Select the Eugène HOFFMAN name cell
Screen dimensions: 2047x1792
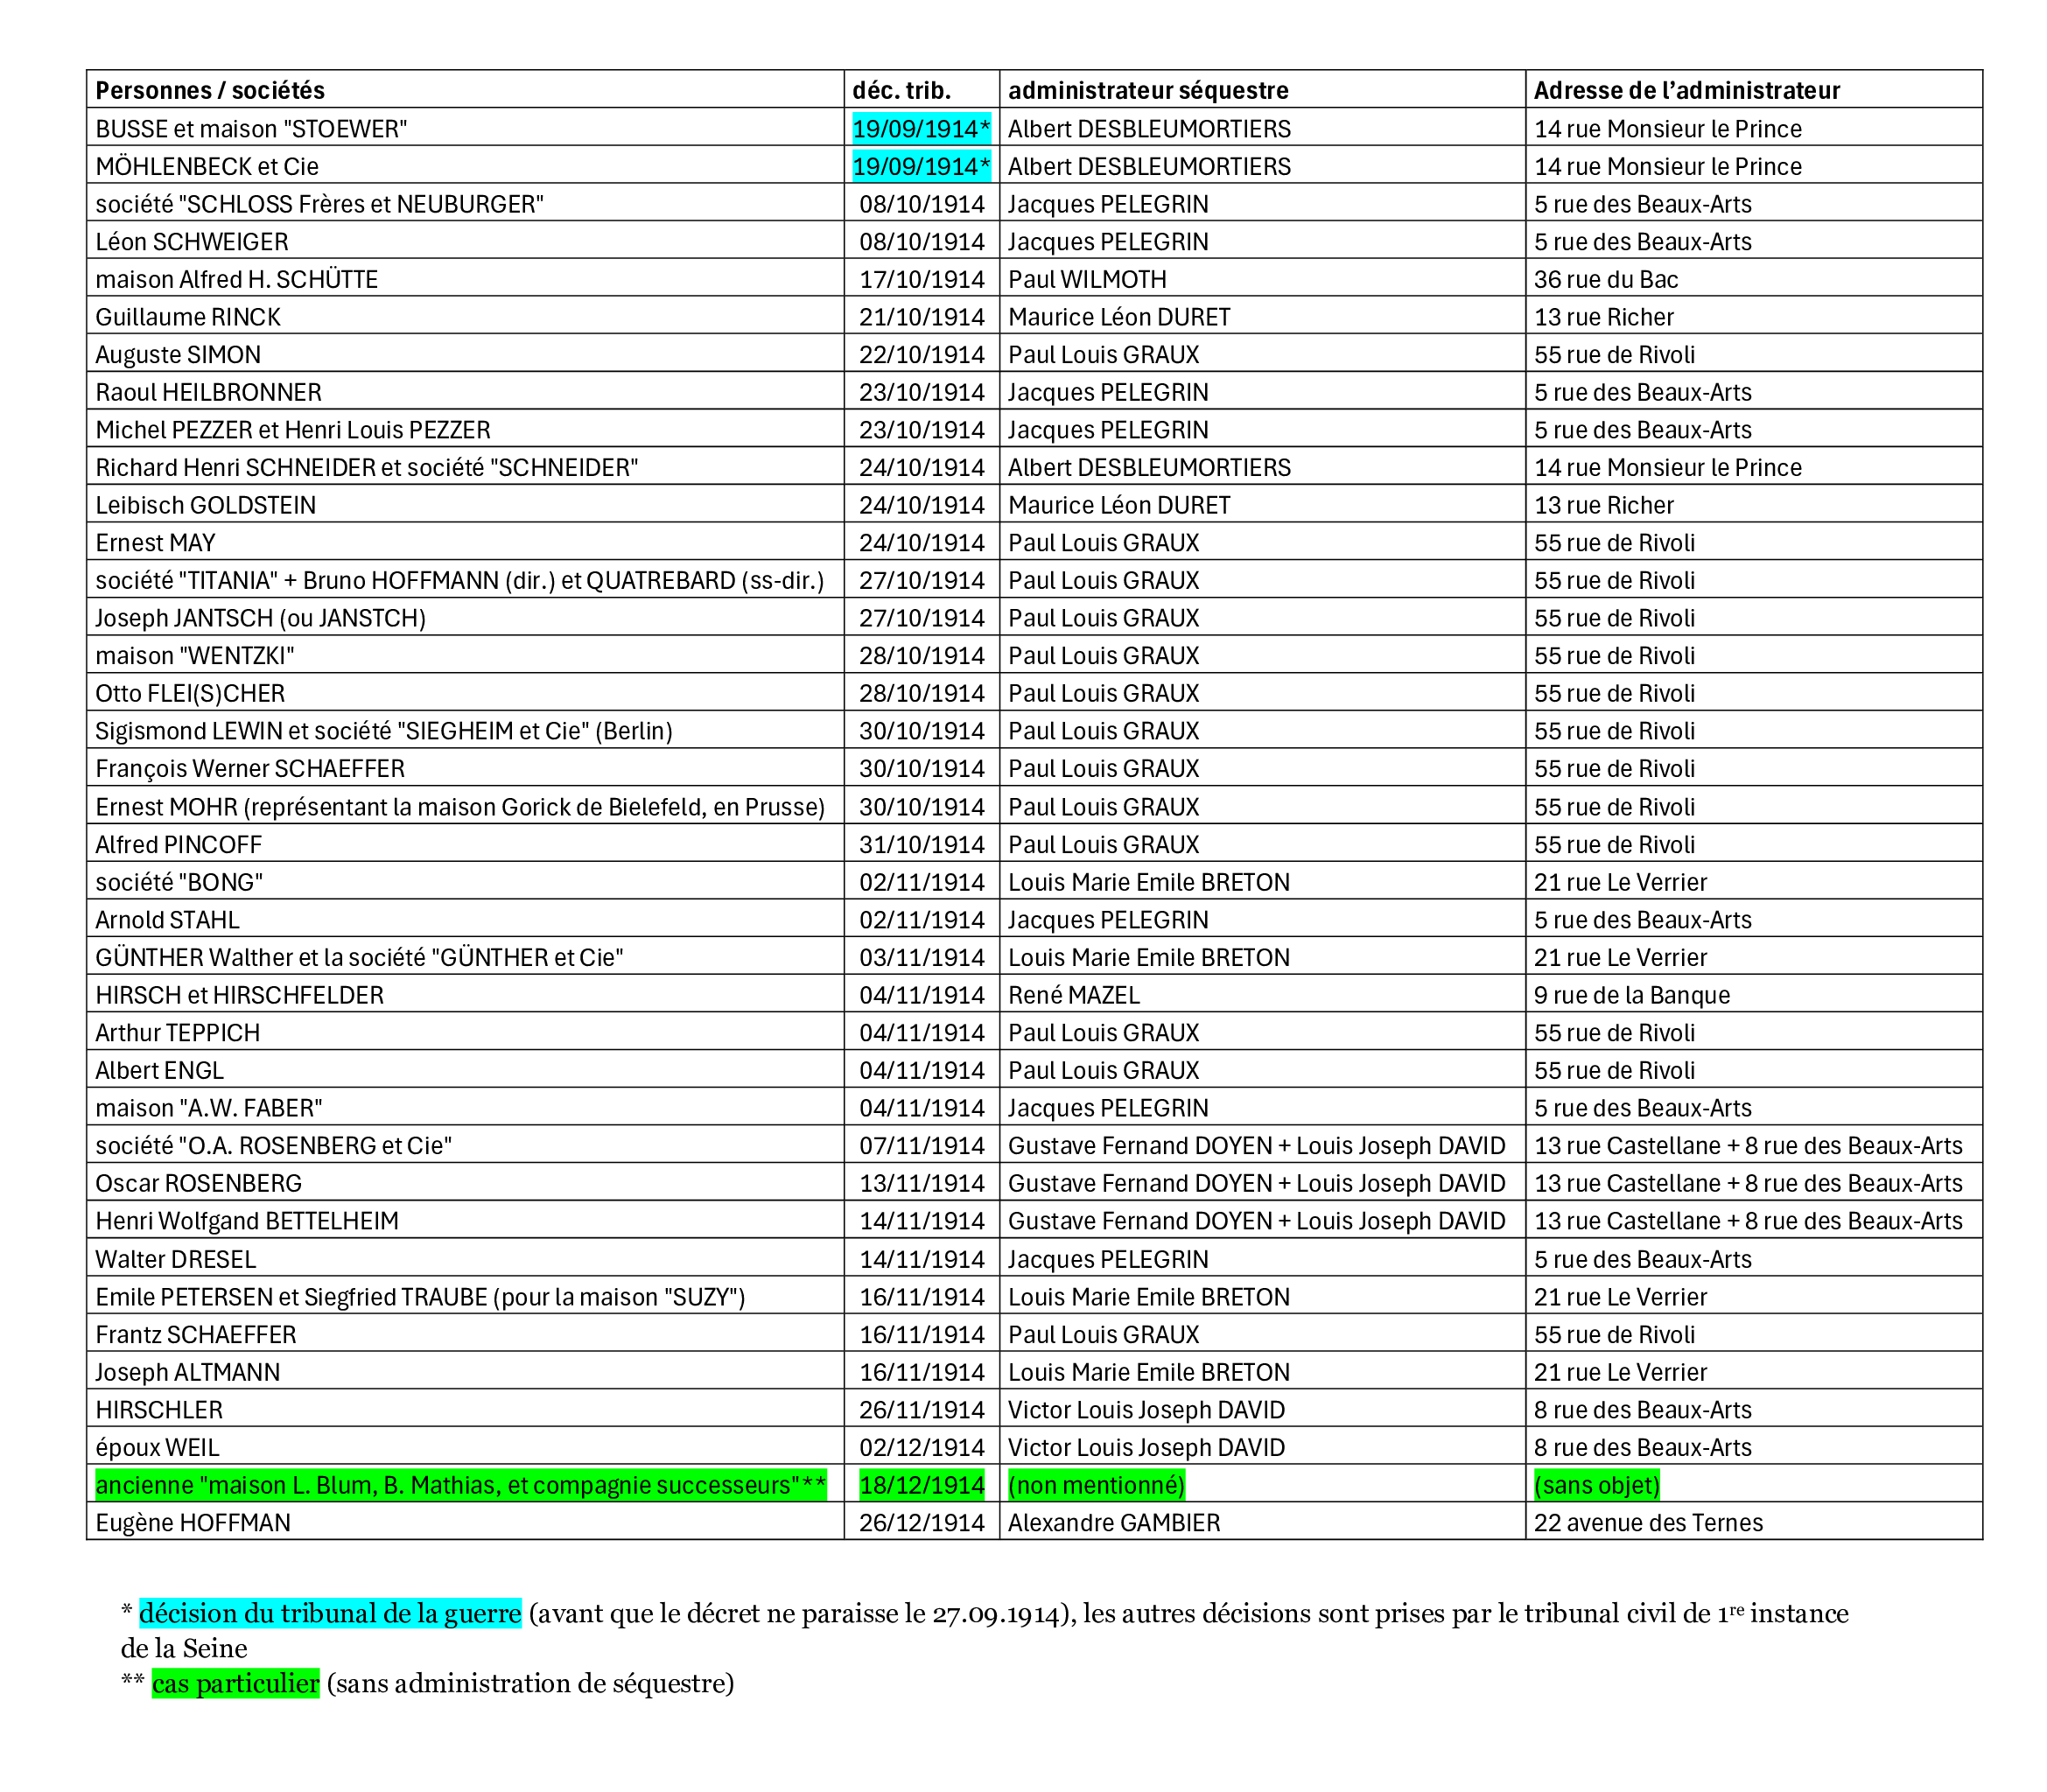[x=193, y=1523]
